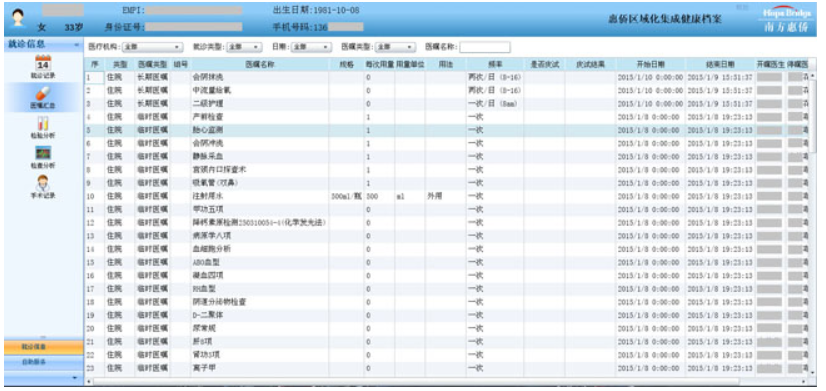Viewport: 826px width, 391px height.
Task: Sort by the 规格 column header
Action: tap(346, 64)
